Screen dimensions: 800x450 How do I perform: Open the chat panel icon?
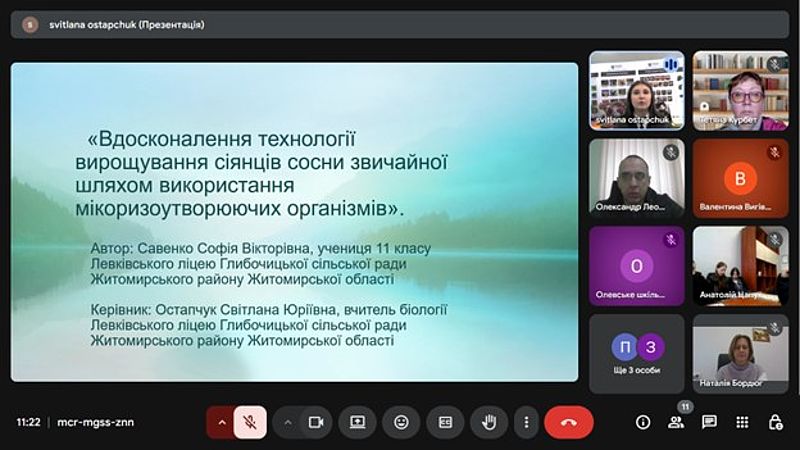[709, 422]
